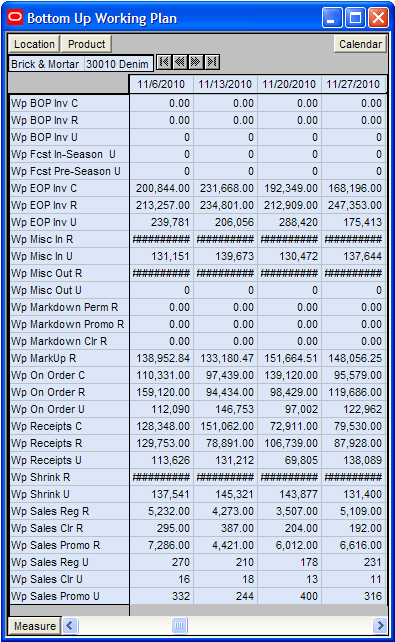Click the horizontal scrollbar thumb

pos(179,626)
